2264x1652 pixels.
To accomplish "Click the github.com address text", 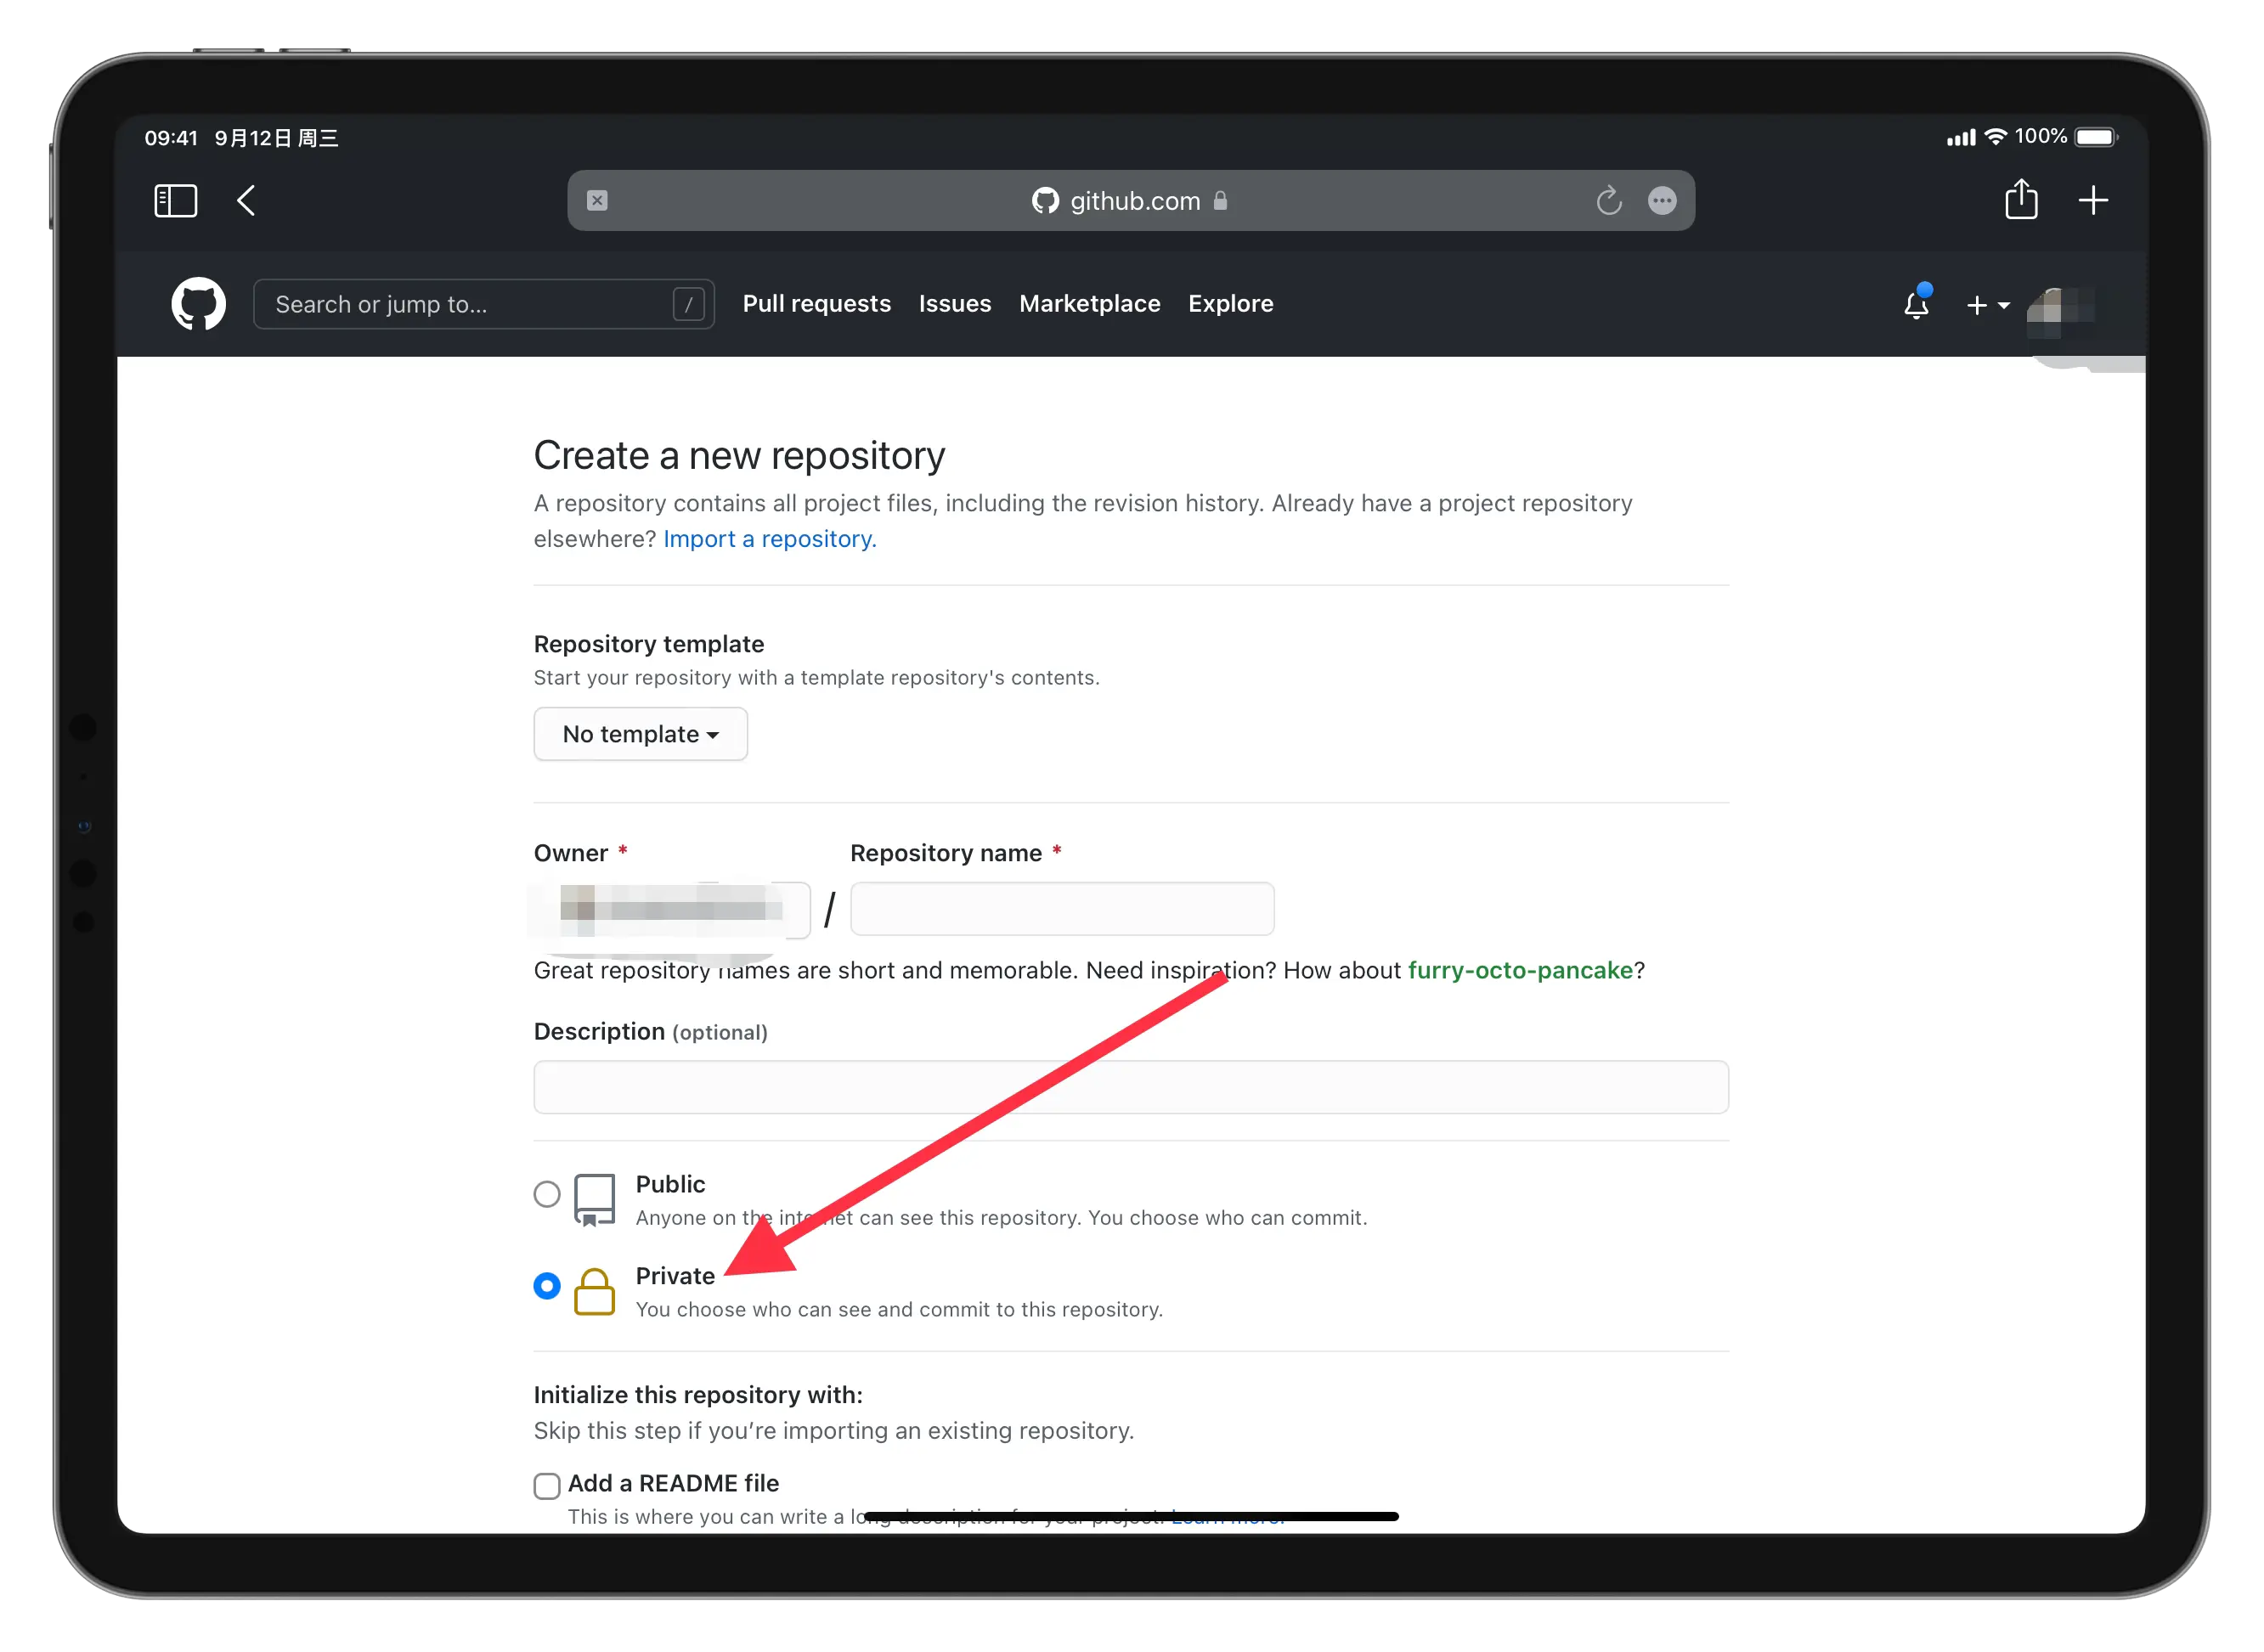I will 1135,201.
